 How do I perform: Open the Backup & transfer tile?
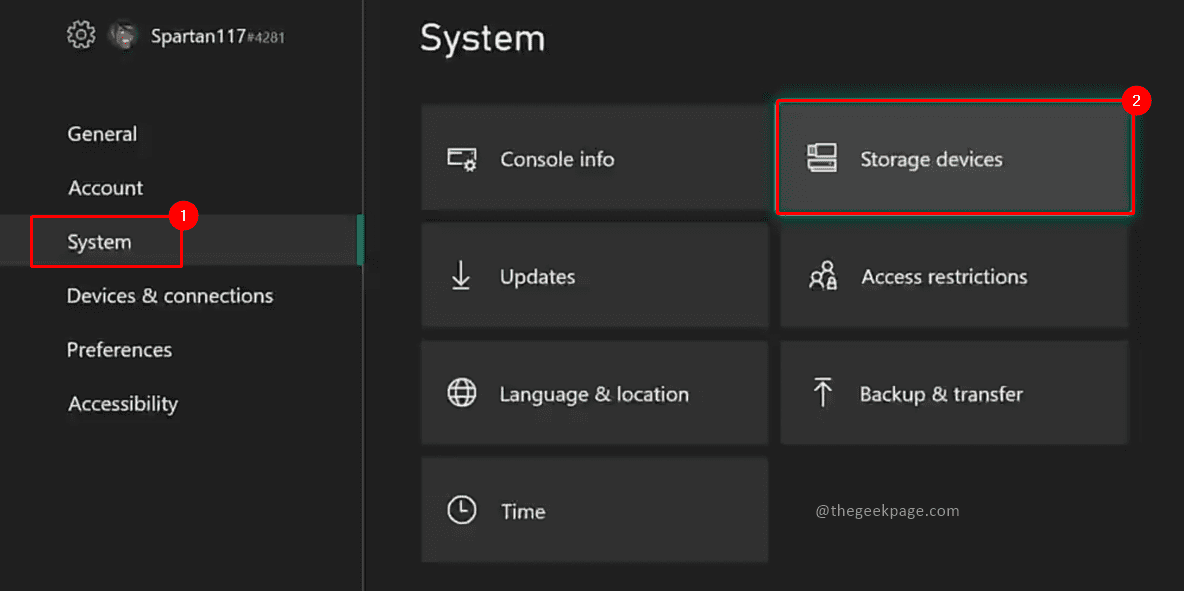[954, 392]
